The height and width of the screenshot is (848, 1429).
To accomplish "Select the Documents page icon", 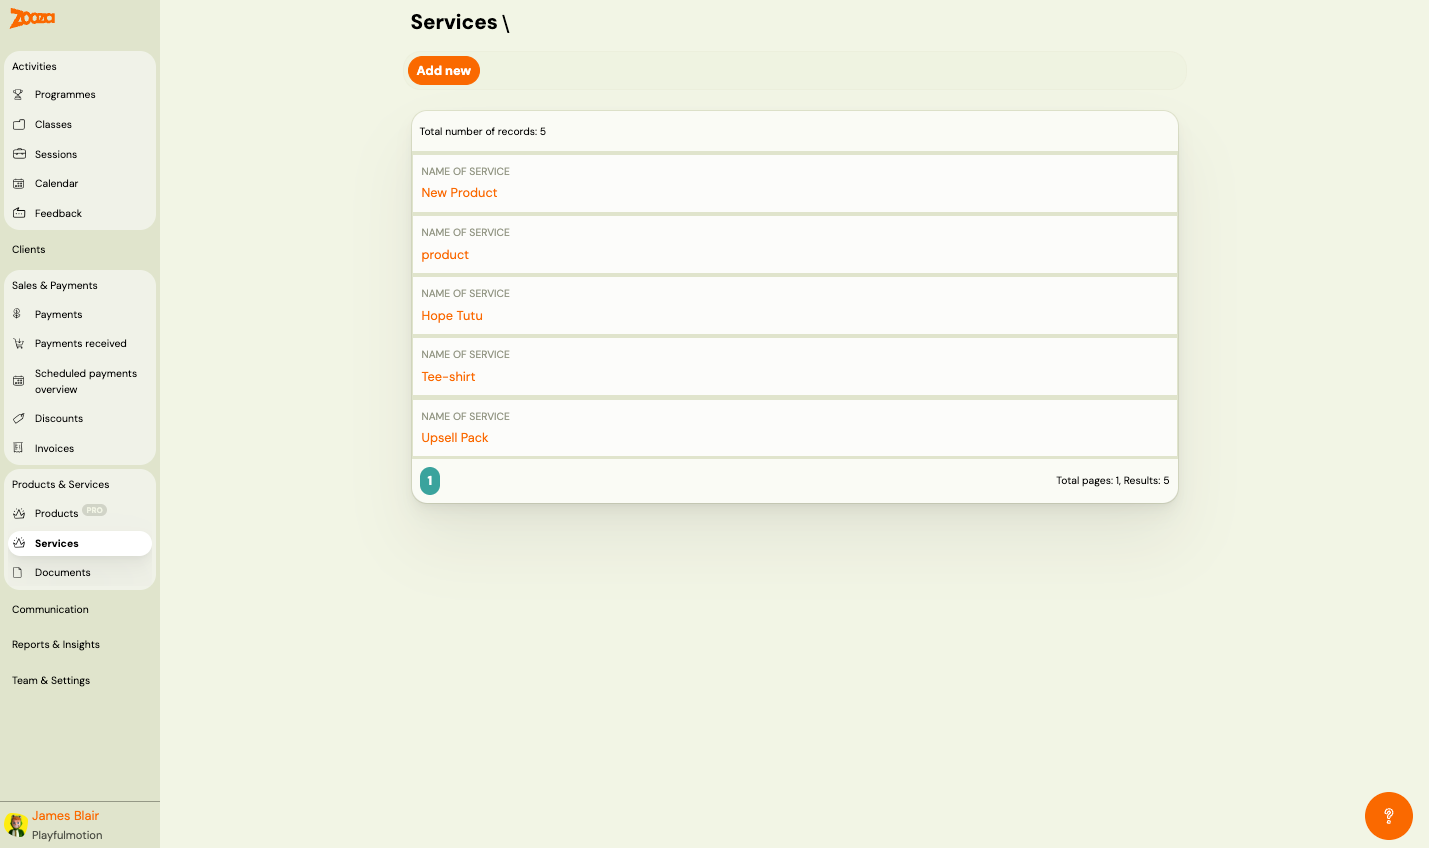I will click(x=19, y=572).
